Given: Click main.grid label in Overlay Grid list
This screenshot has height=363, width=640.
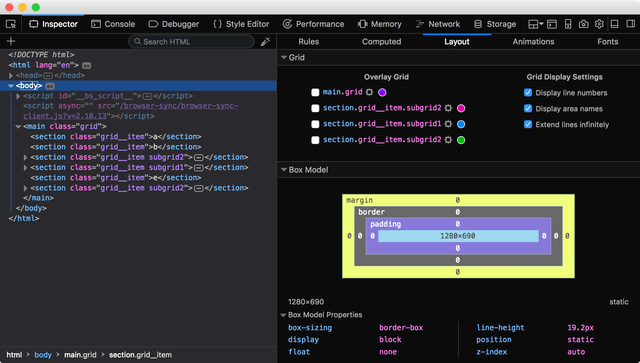Looking at the screenshot, I should (x=342, y=92).
